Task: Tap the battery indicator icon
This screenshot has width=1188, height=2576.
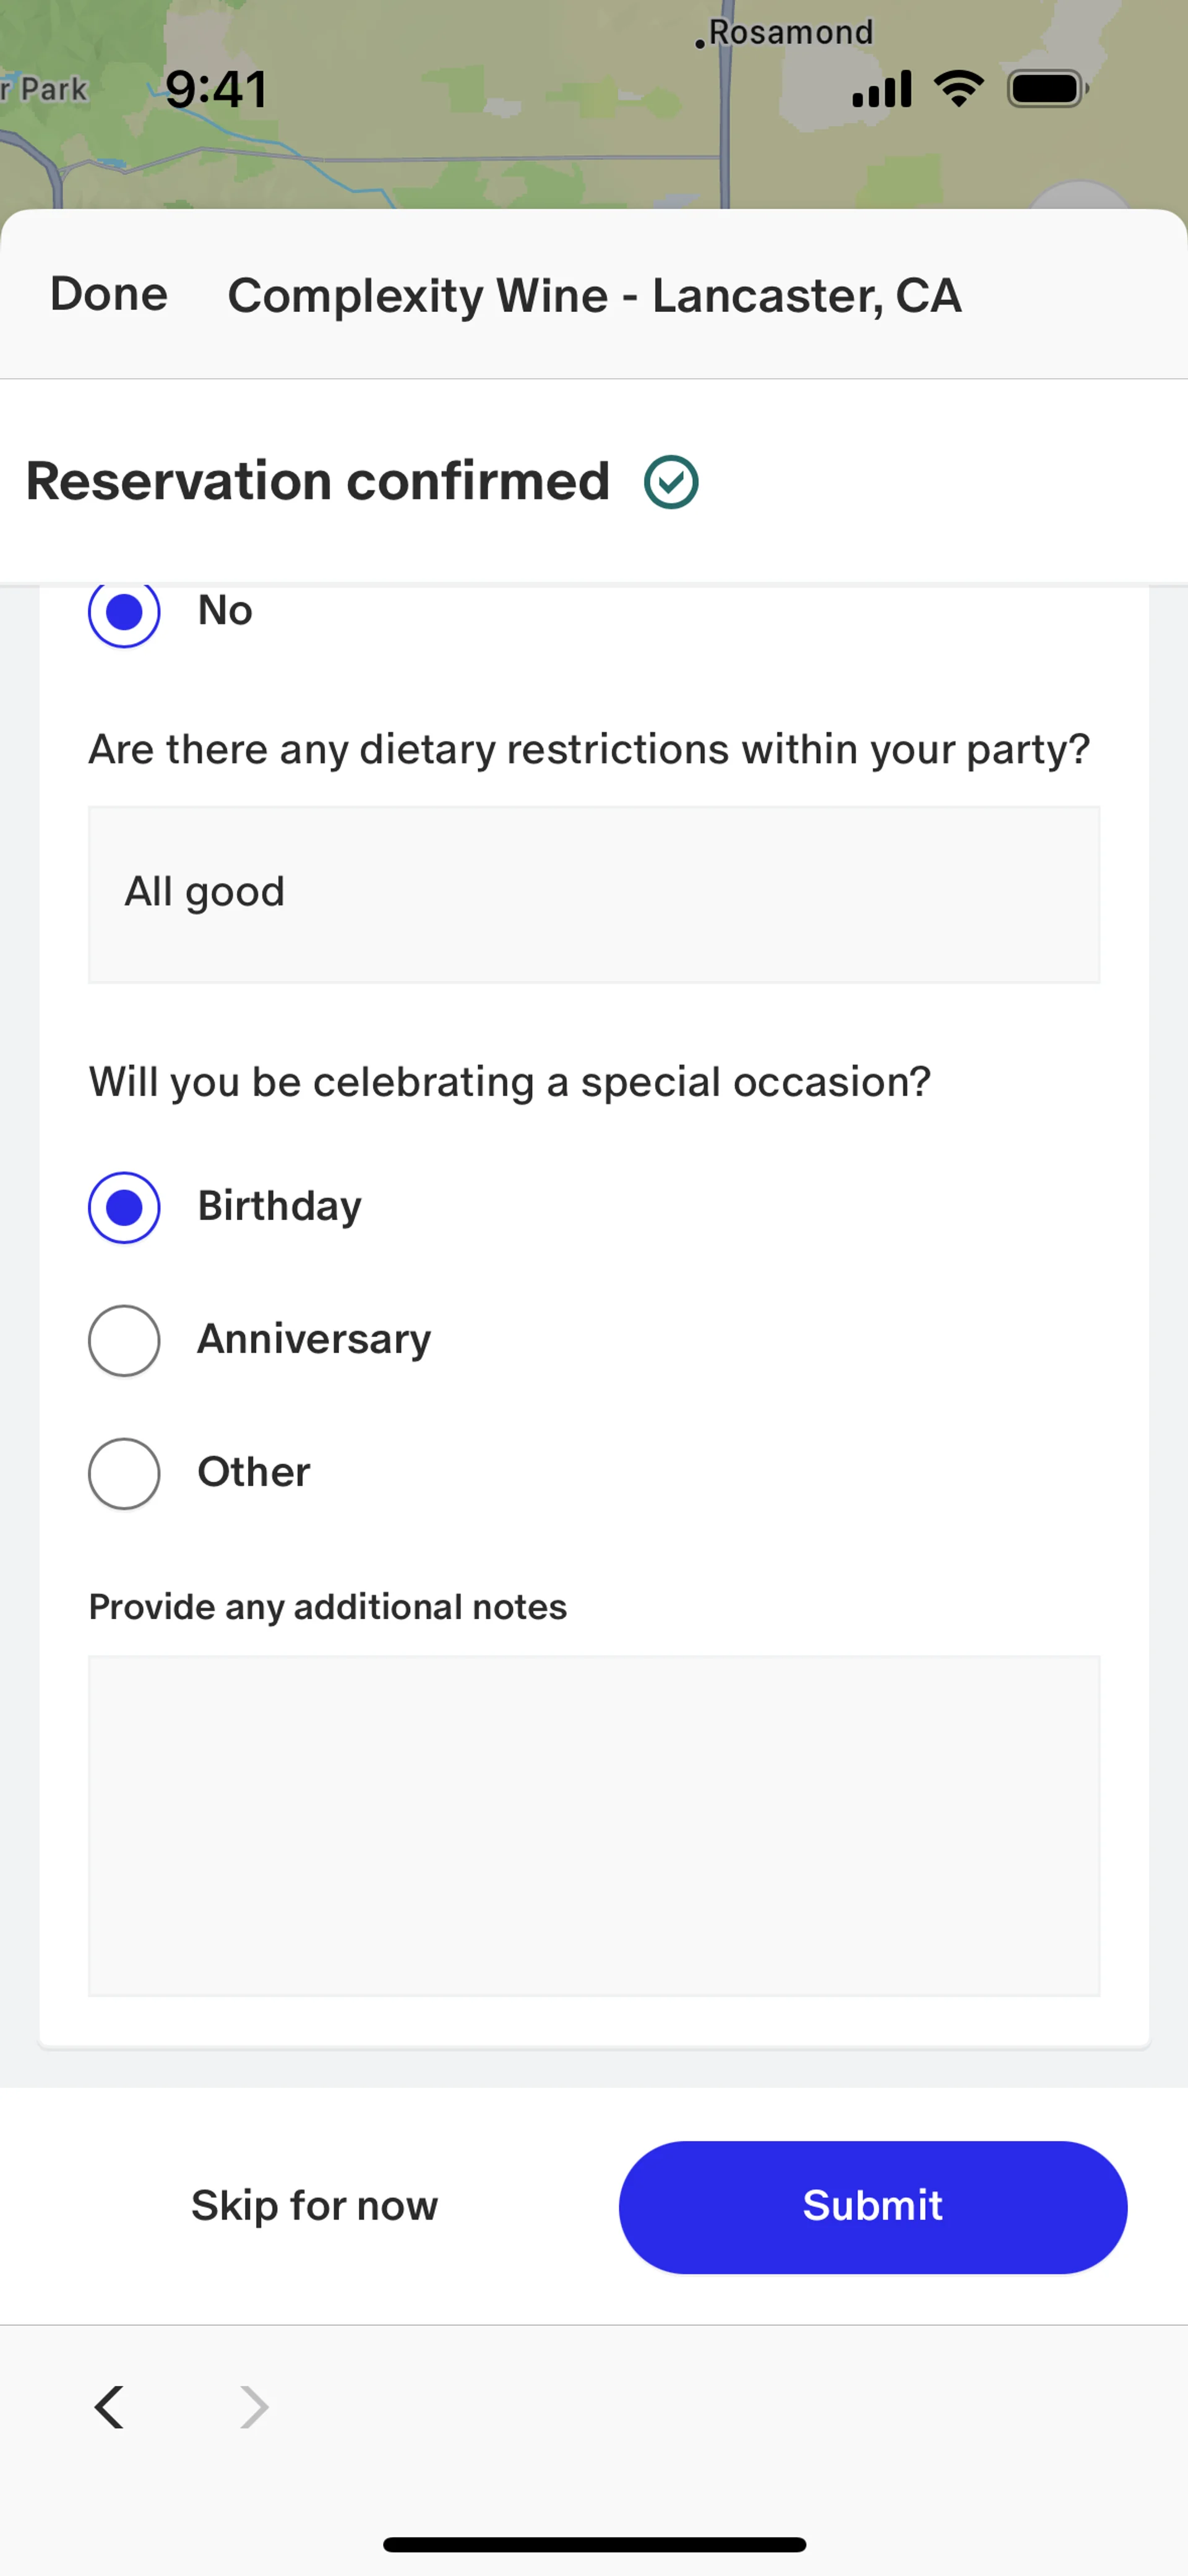Action: (1047, 89)
